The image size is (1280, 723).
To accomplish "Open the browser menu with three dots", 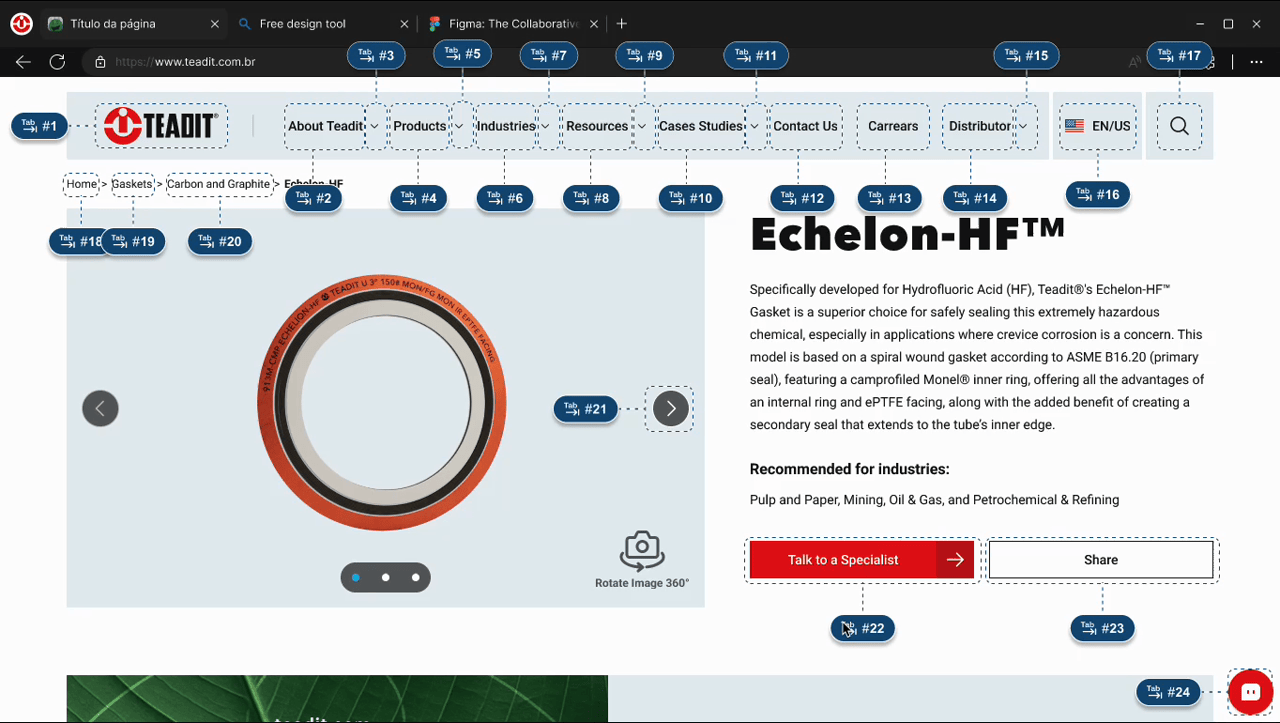I will (x=1256, y=62).
